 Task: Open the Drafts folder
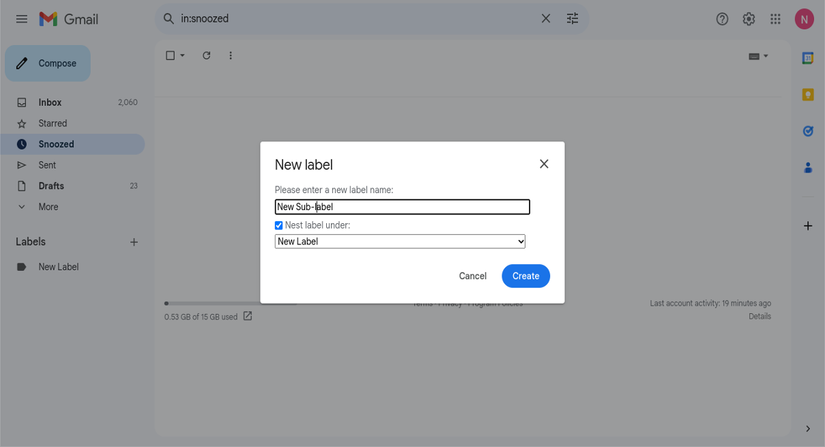[x=51, y=186]
